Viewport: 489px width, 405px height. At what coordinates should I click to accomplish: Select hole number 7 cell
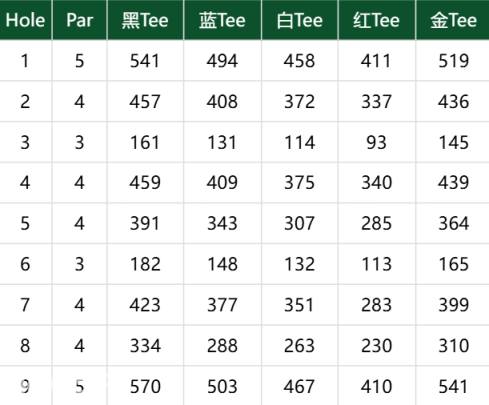pos(26,305)
